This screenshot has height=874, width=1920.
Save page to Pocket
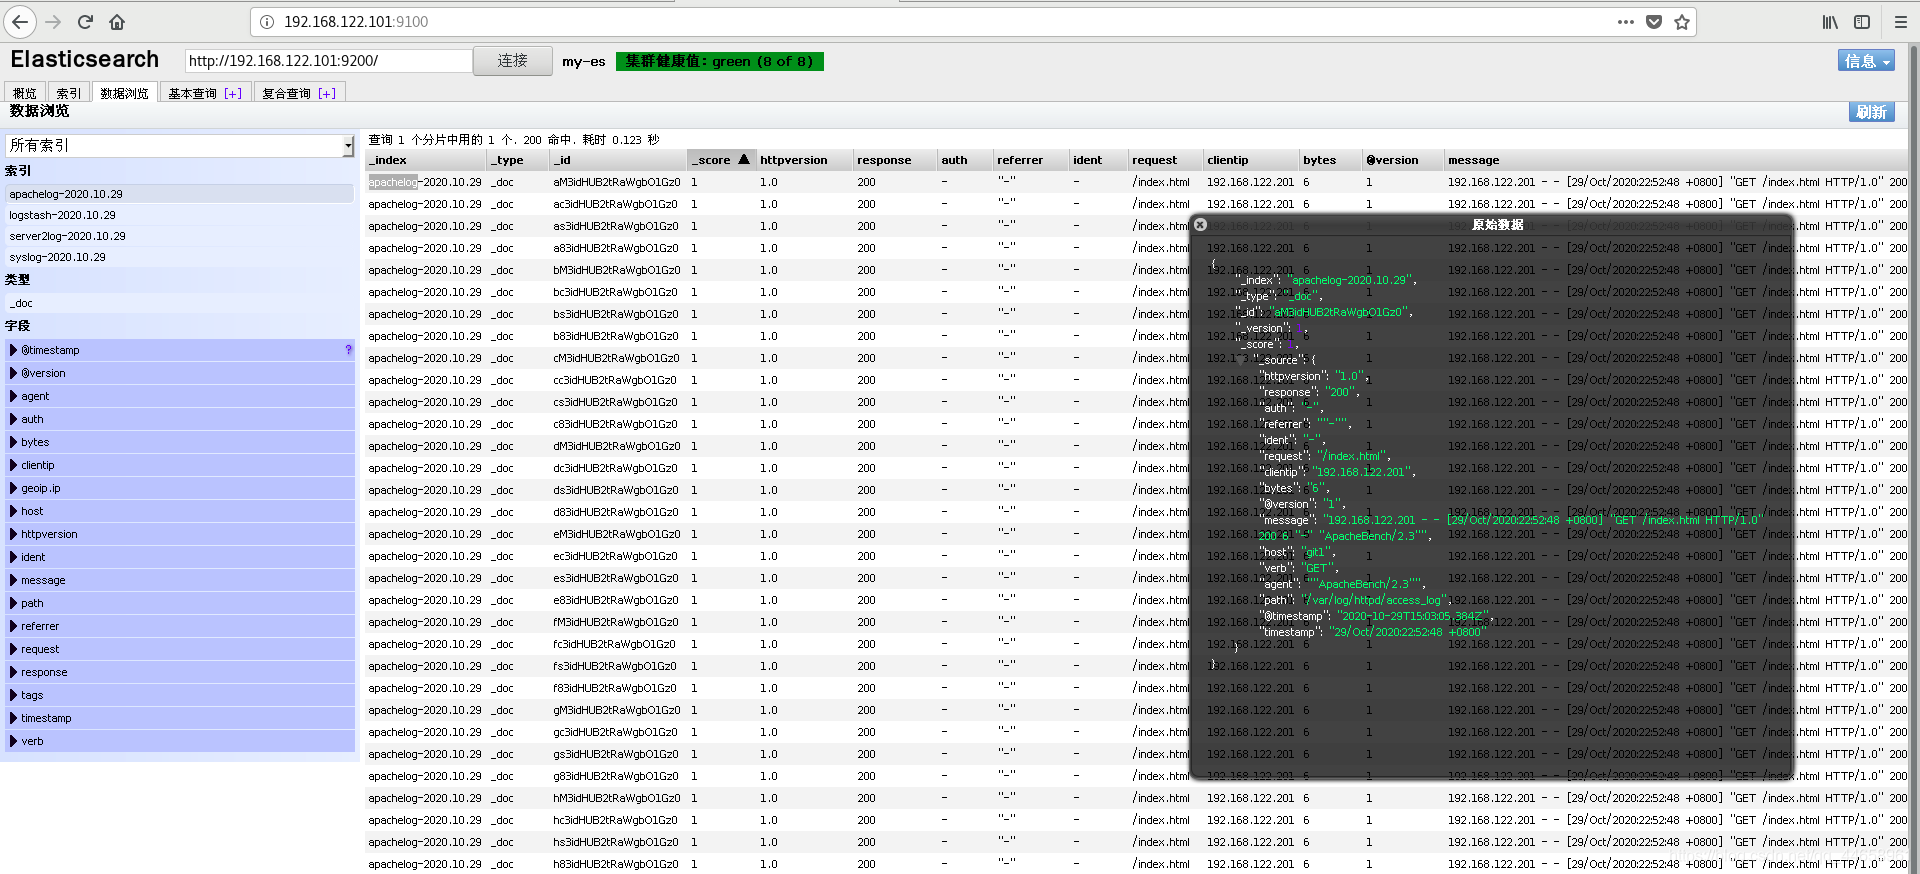[1654, 22]
